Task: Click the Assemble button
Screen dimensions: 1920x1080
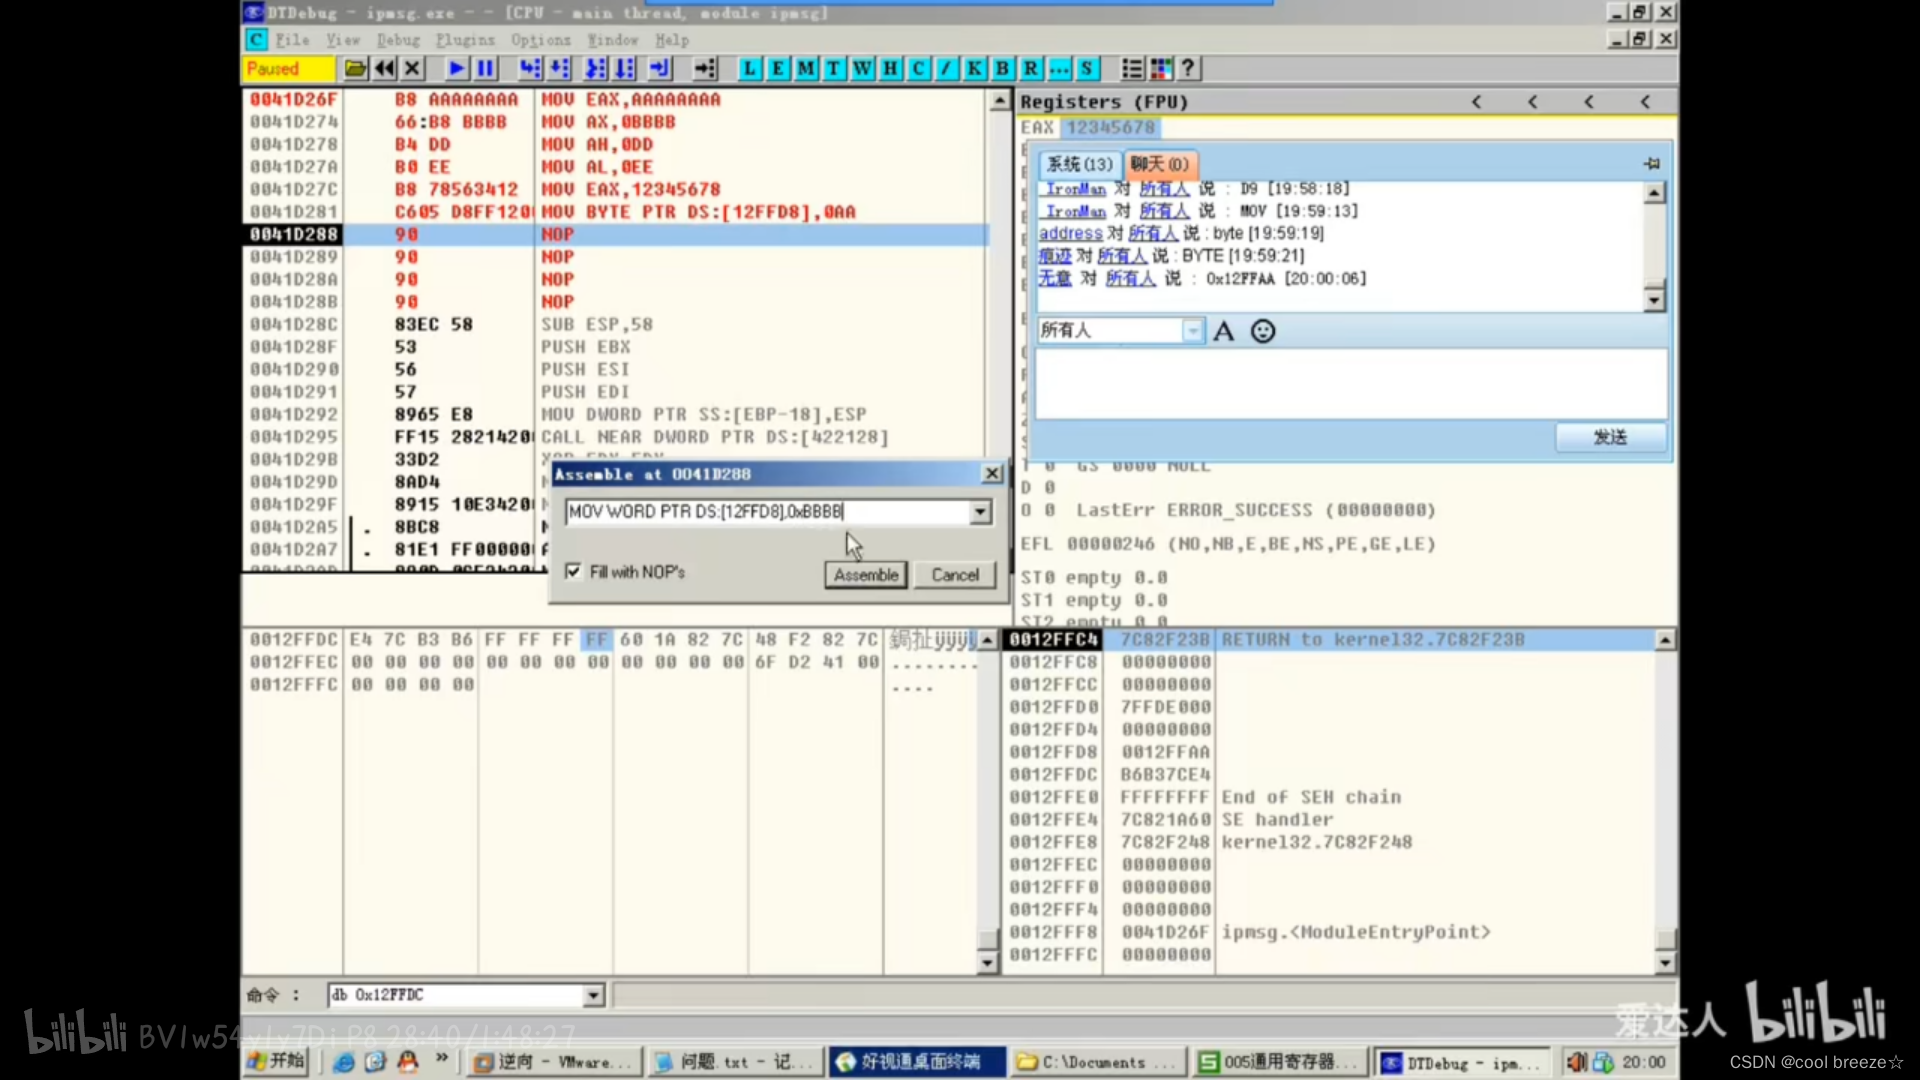Action: [x=866, y=575]
